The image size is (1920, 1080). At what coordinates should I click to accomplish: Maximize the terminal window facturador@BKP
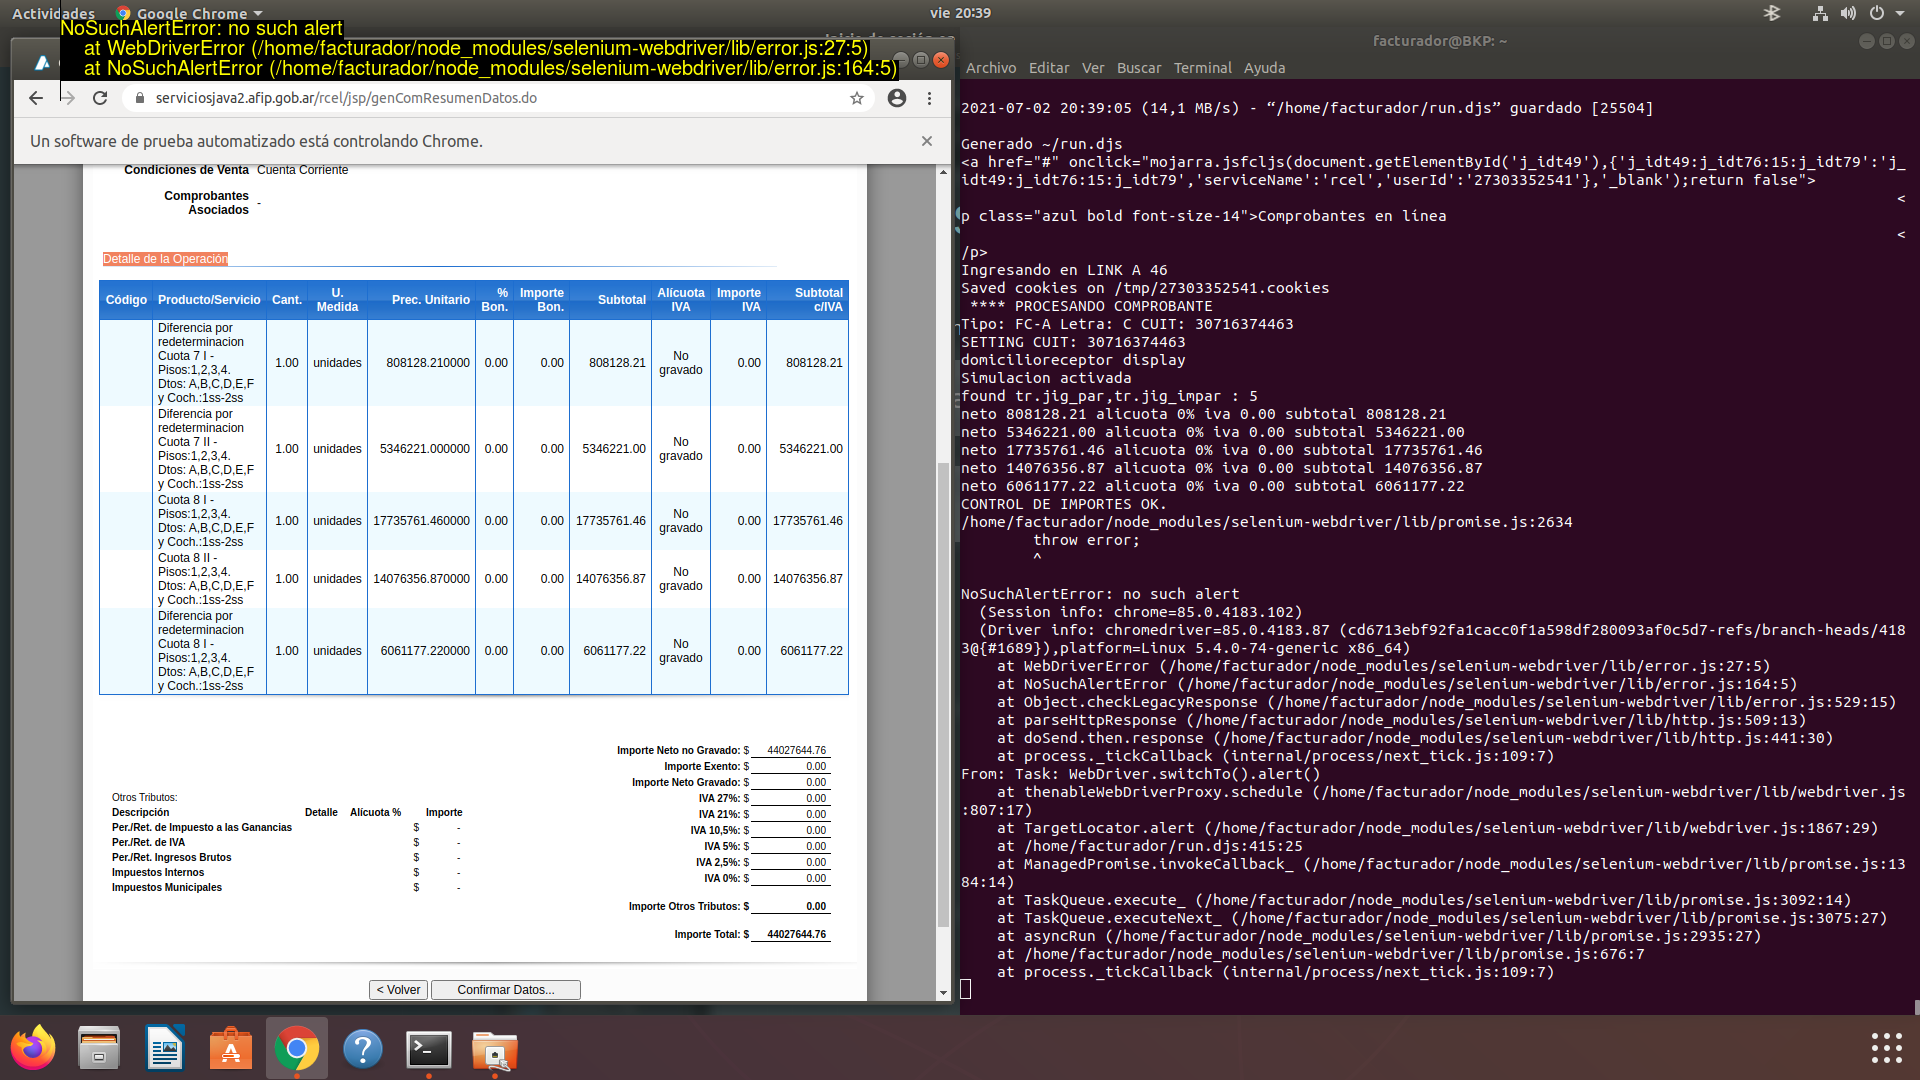(1886, 41)
